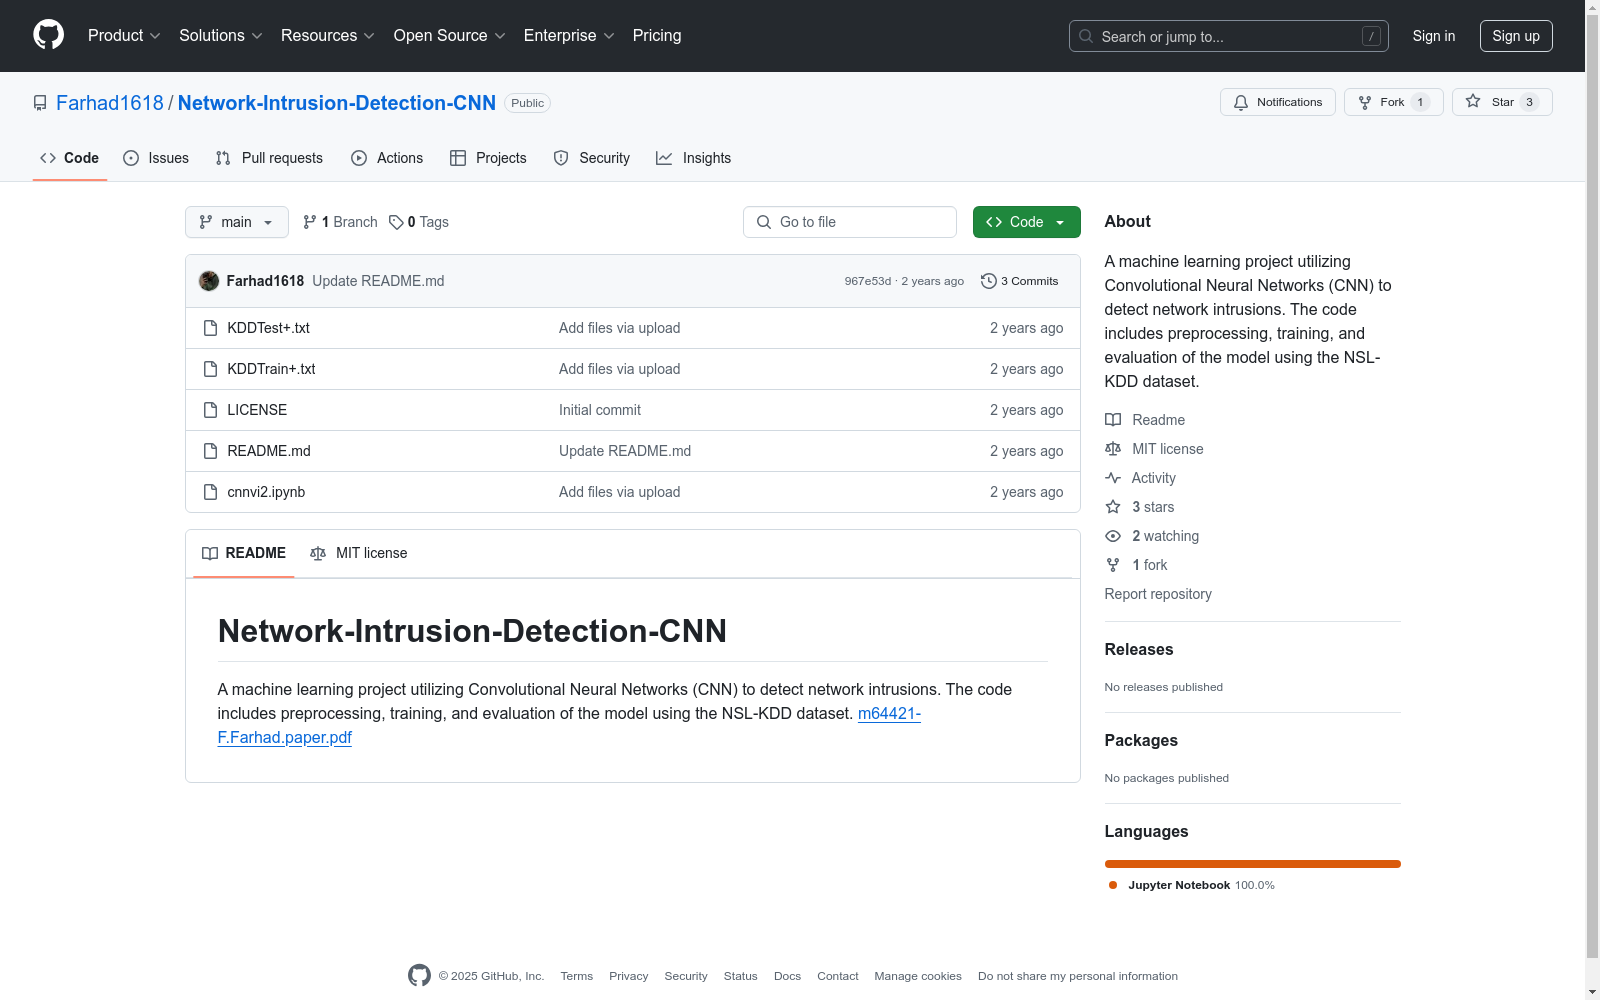Expand the Resources menu
1600x1000 pixels.
(x=328, y=35)
